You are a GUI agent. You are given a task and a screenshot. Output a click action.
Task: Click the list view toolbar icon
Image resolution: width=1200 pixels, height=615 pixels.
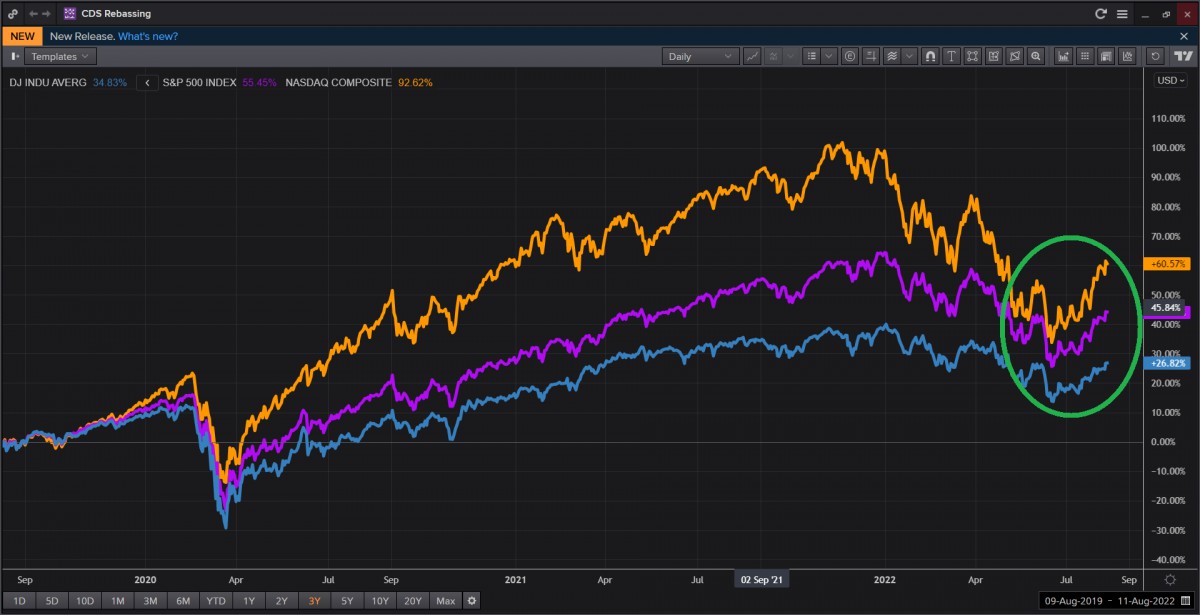[812, 57]
